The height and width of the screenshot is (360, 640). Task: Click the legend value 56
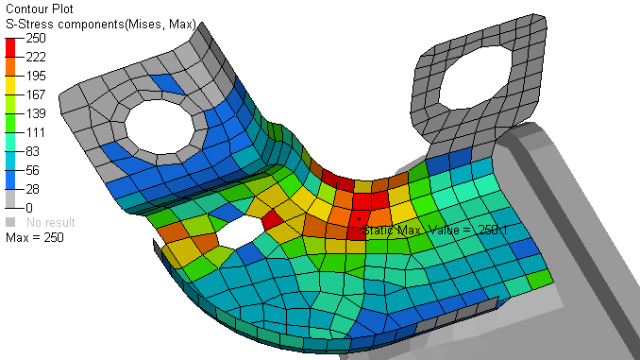pyautogui.click(x=33, y=170)
